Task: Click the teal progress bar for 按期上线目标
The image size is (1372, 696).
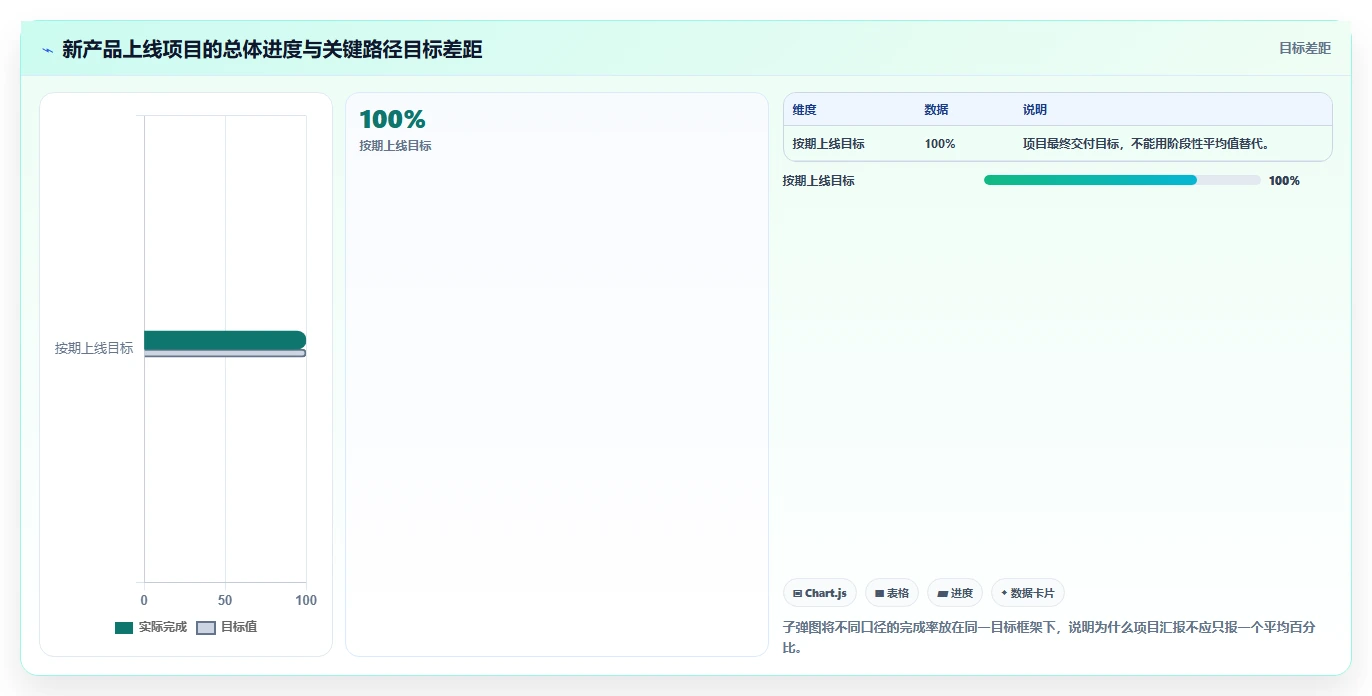Action: coord(1090,180)
